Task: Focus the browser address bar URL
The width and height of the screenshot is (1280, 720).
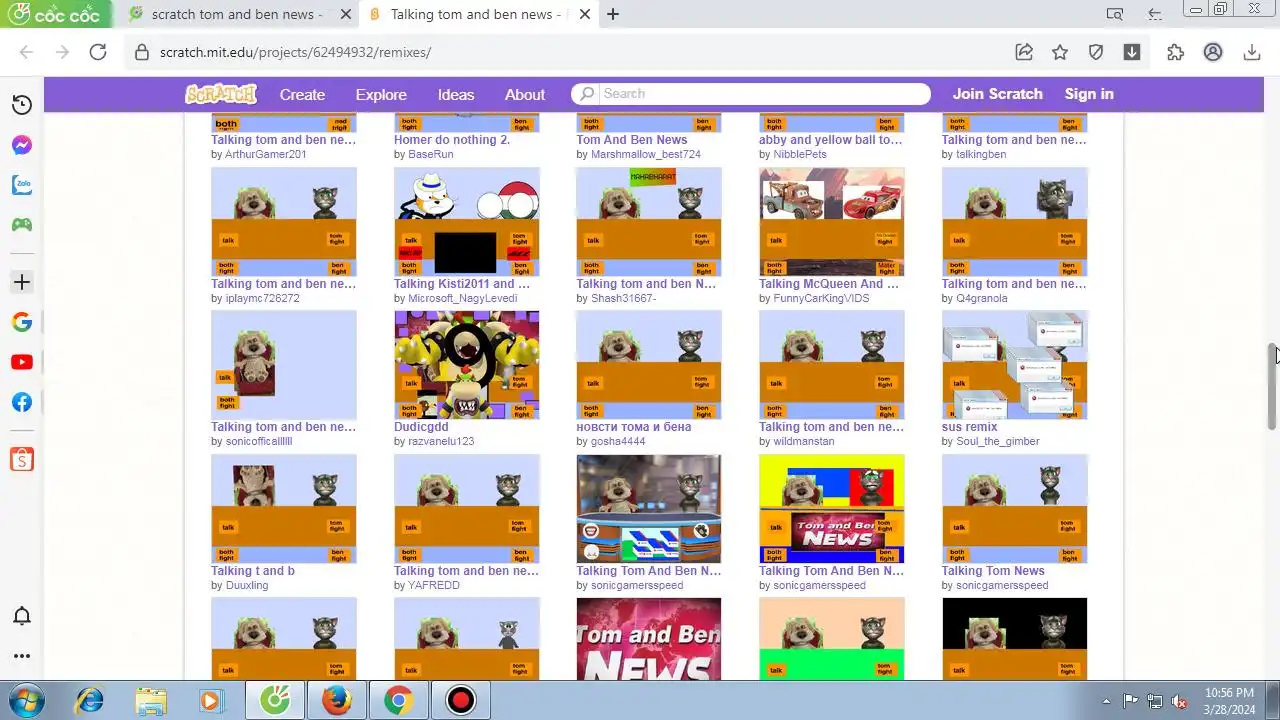Action: (x=295, y=52)
